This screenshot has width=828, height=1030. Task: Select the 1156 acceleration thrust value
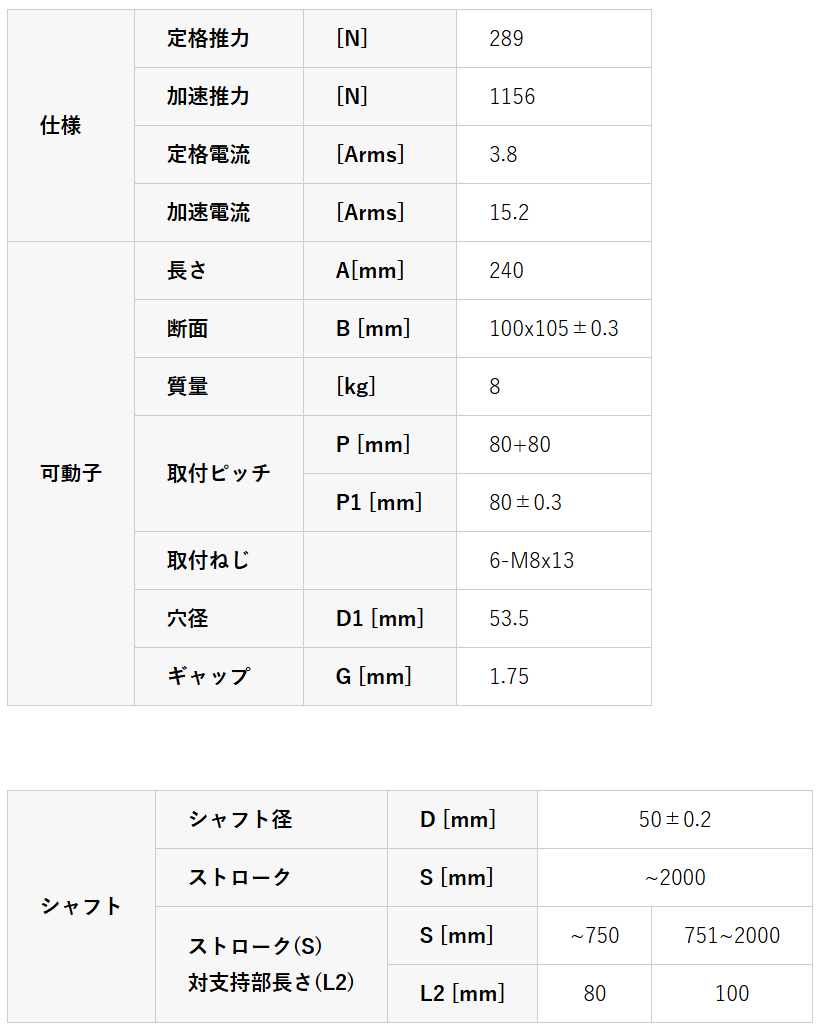(512, 97)
